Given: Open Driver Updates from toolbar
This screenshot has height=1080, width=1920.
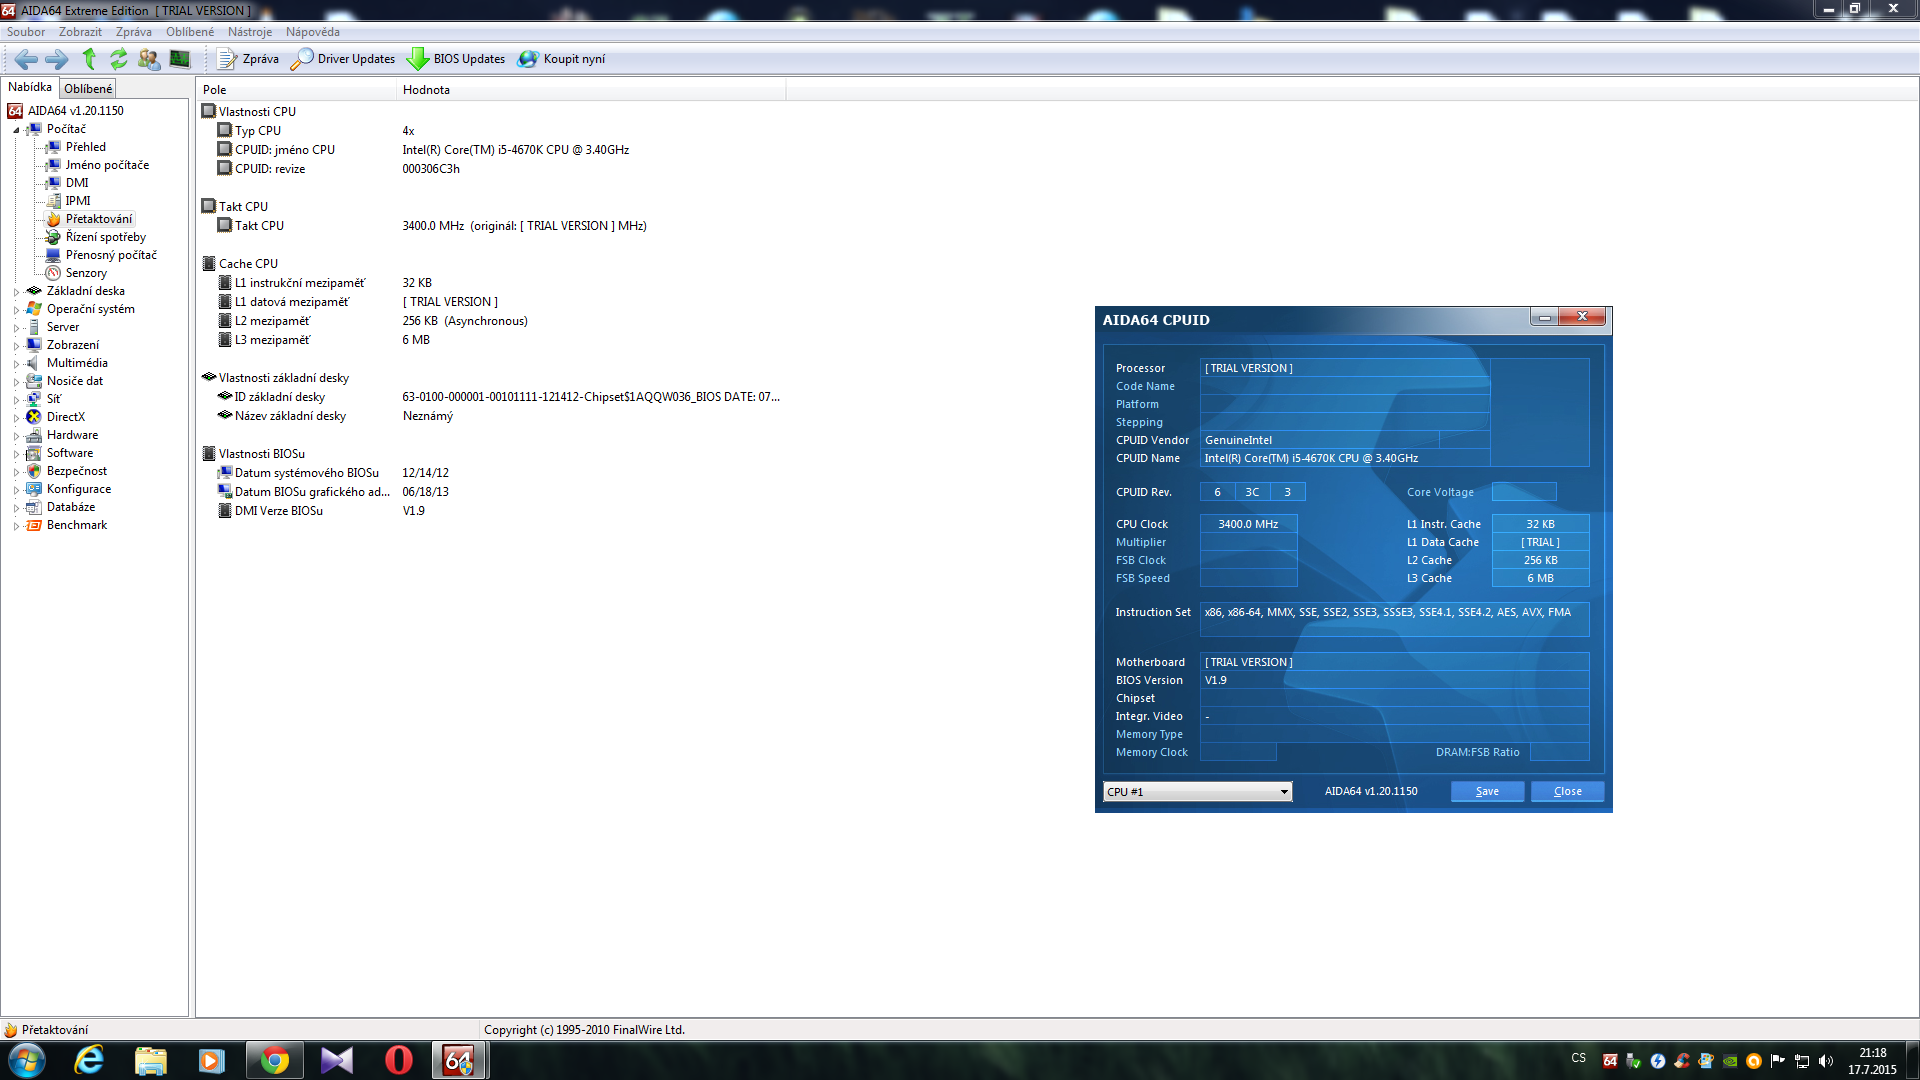Looking at the screenshot, I should [x=343, y=59].
